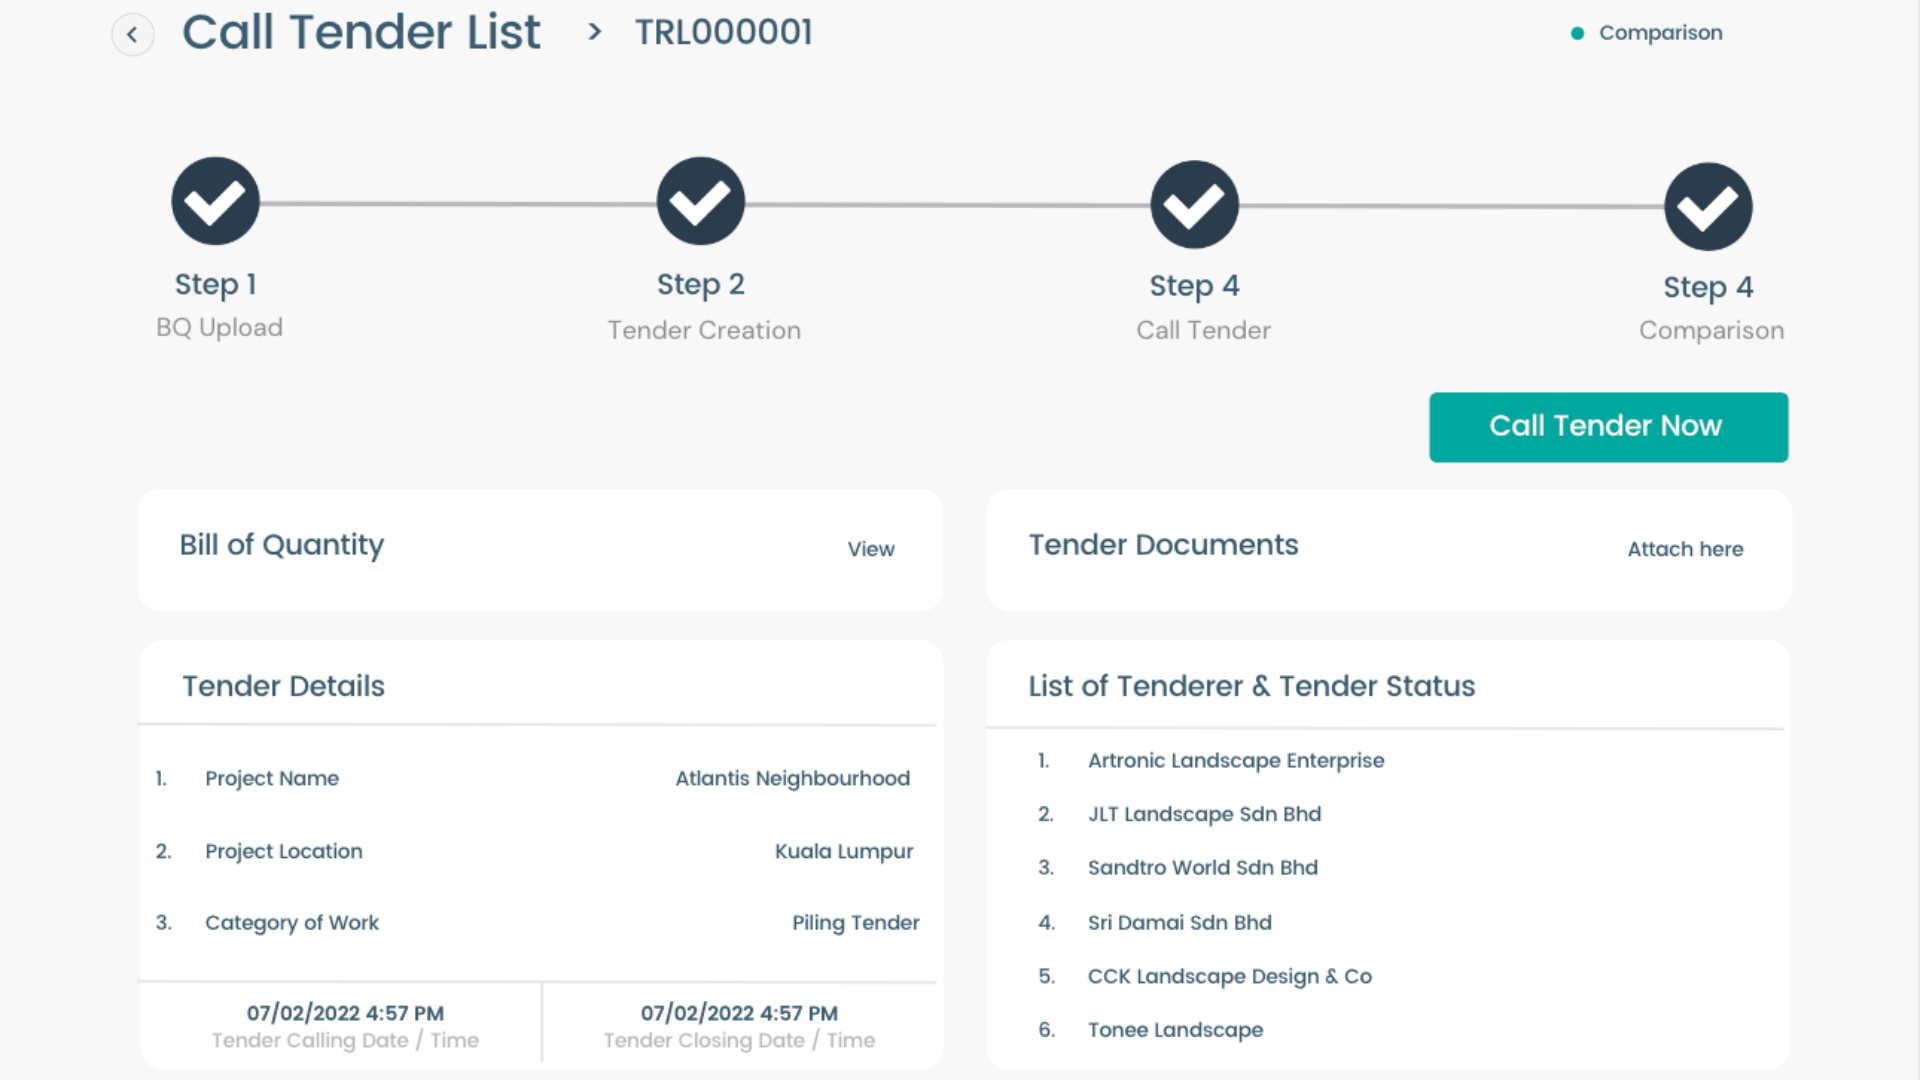
Task: Open the Call Tender List breadcrumb title
Action: pyautogui.click(x=361, y=32)
